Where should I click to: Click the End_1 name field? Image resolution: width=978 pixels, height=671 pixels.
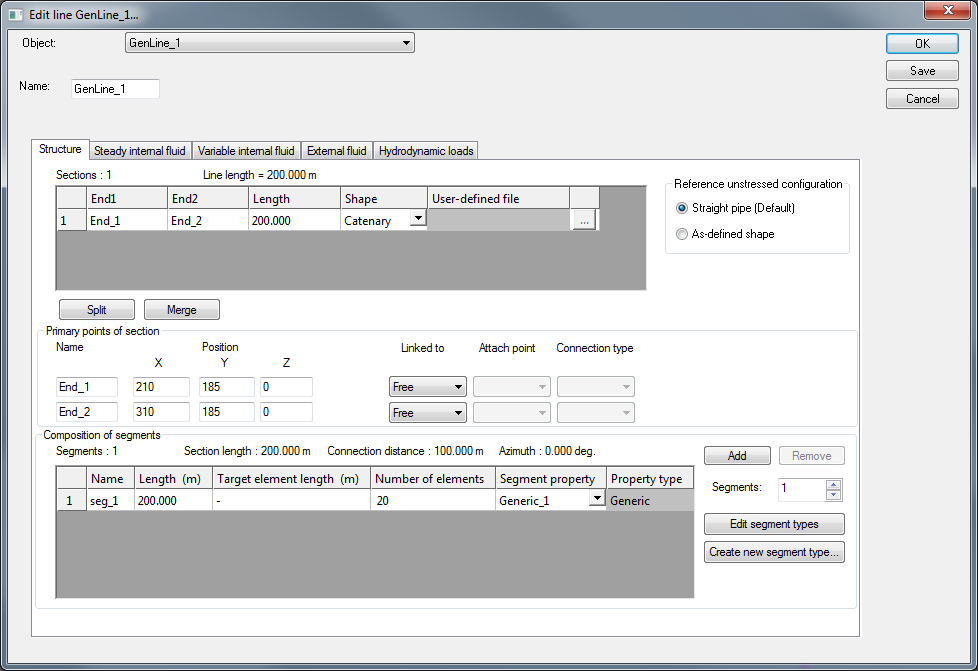coord(87,387)
